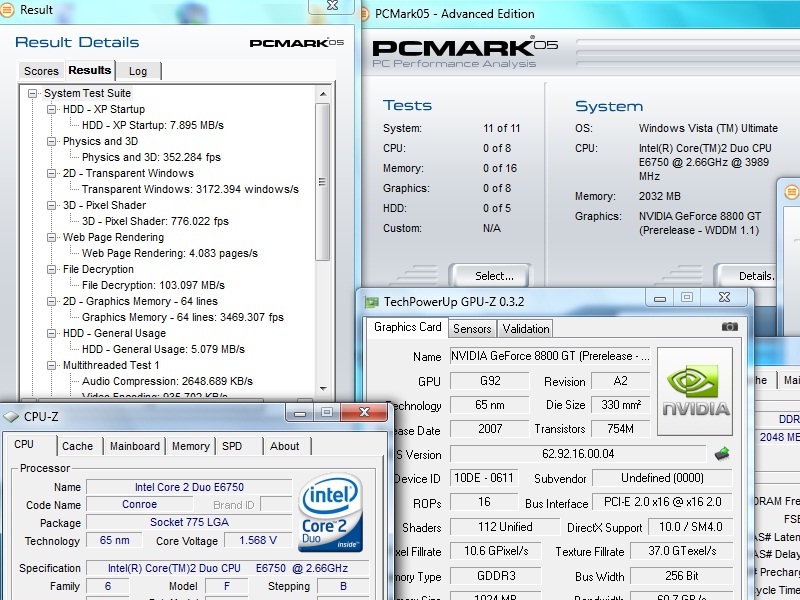Collapse the Physics and 3D node
800x600 pixels.
[51, 141]
